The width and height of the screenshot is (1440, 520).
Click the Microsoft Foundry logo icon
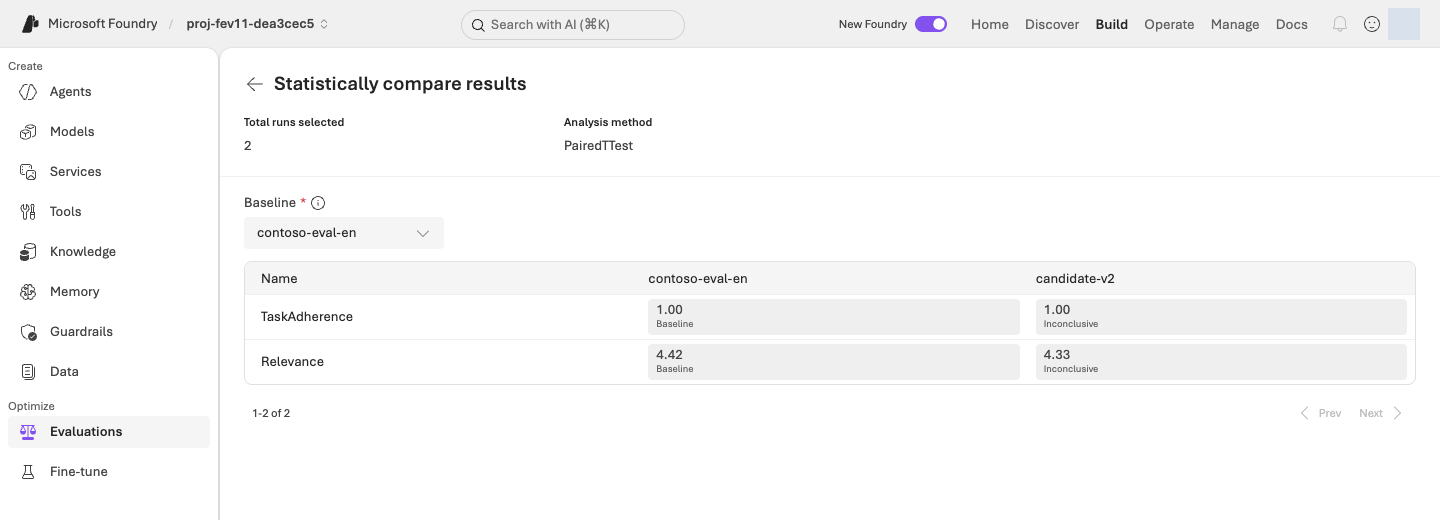coord(30,24)
